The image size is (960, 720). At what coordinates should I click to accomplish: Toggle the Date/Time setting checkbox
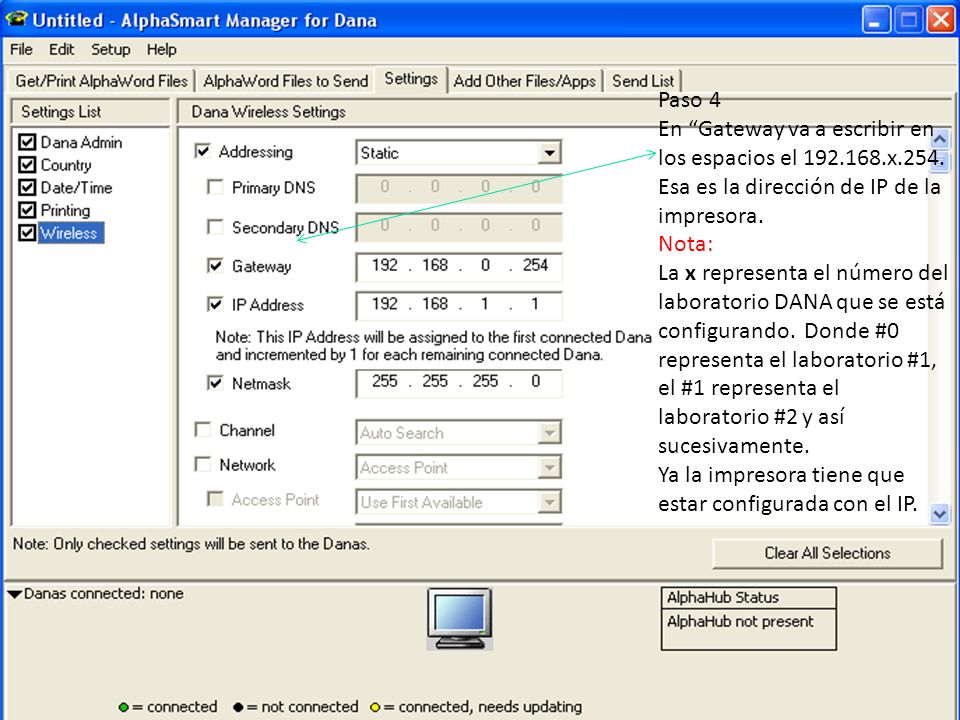(27, 187)
